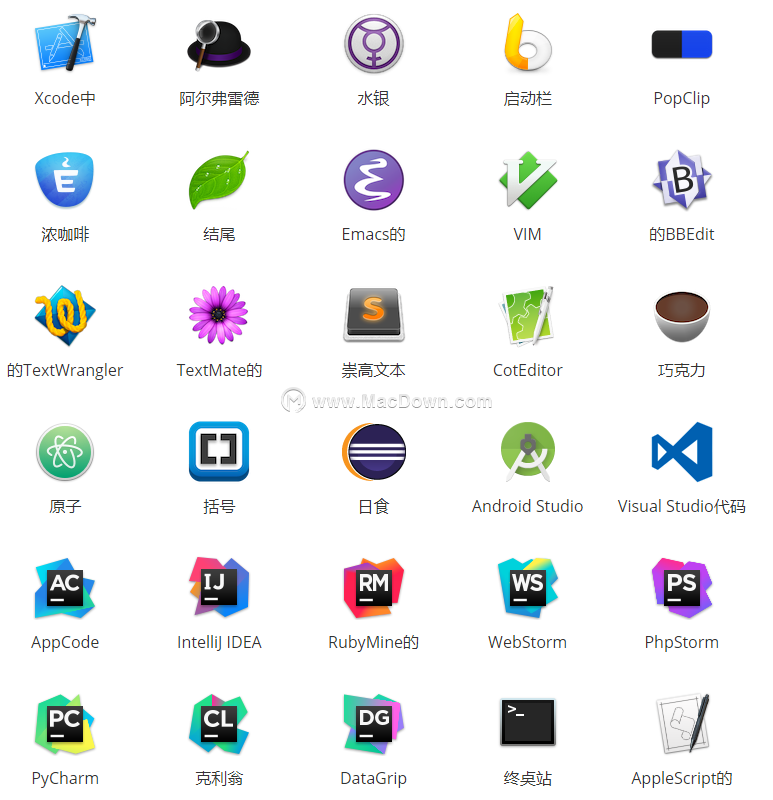
Task: Click the 'Android Studio' label
Action: tap(528, 506)
